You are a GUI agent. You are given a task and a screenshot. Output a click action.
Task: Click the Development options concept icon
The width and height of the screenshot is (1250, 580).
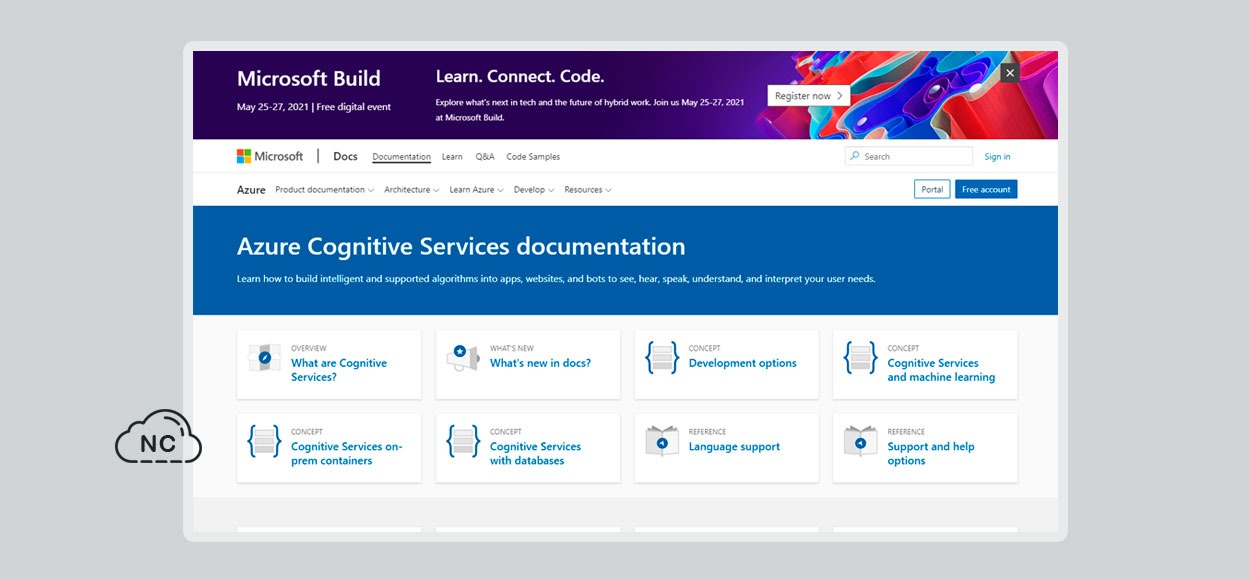click(662, 357)
